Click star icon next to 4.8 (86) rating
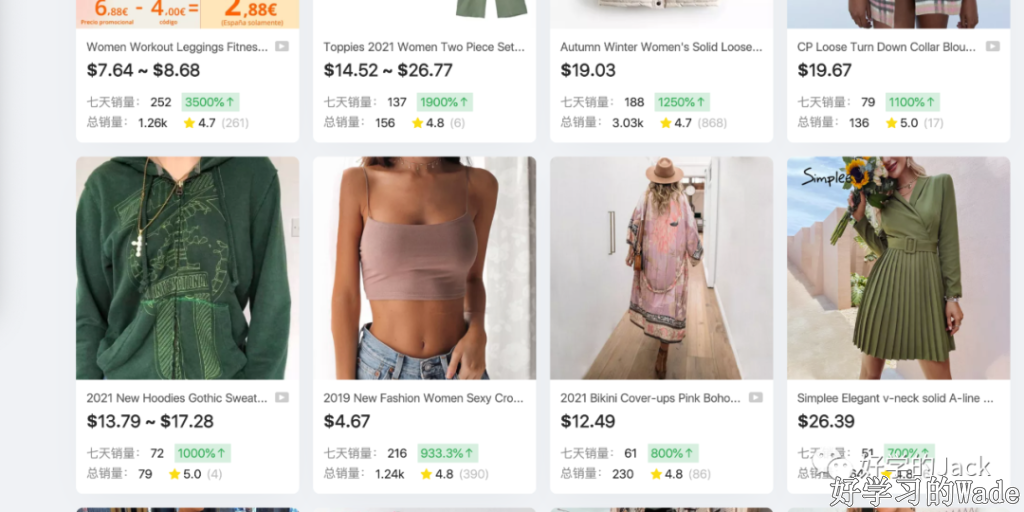Image resolution: width=1024 pixels, height=512 pixels. point(654,474)
